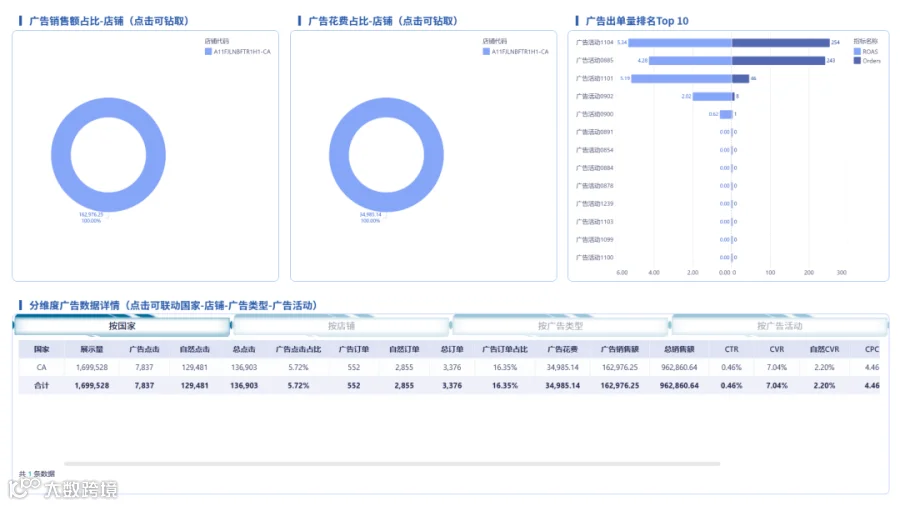
Task: Toggle store legend in sales share chart
Action: pyautogui.click(x=208, y=52)
